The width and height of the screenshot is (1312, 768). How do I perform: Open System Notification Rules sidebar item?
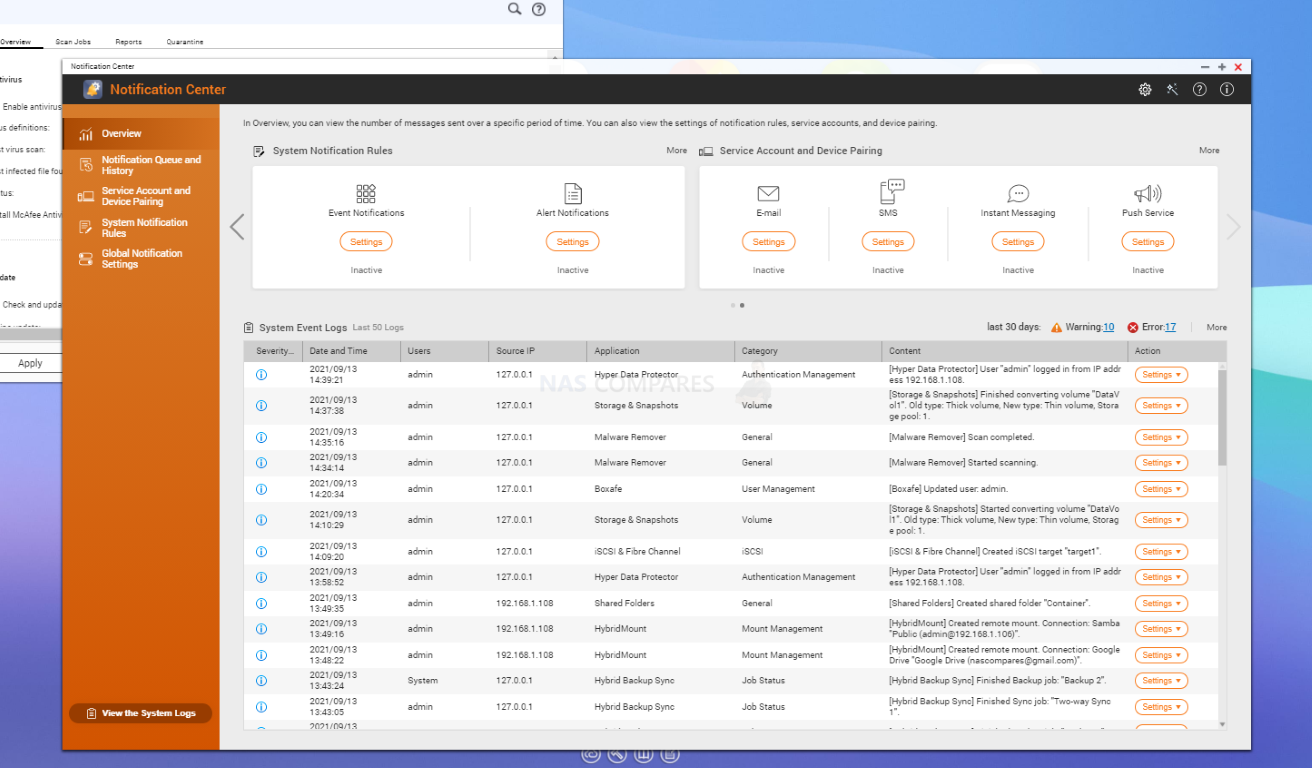coord(140,228)
